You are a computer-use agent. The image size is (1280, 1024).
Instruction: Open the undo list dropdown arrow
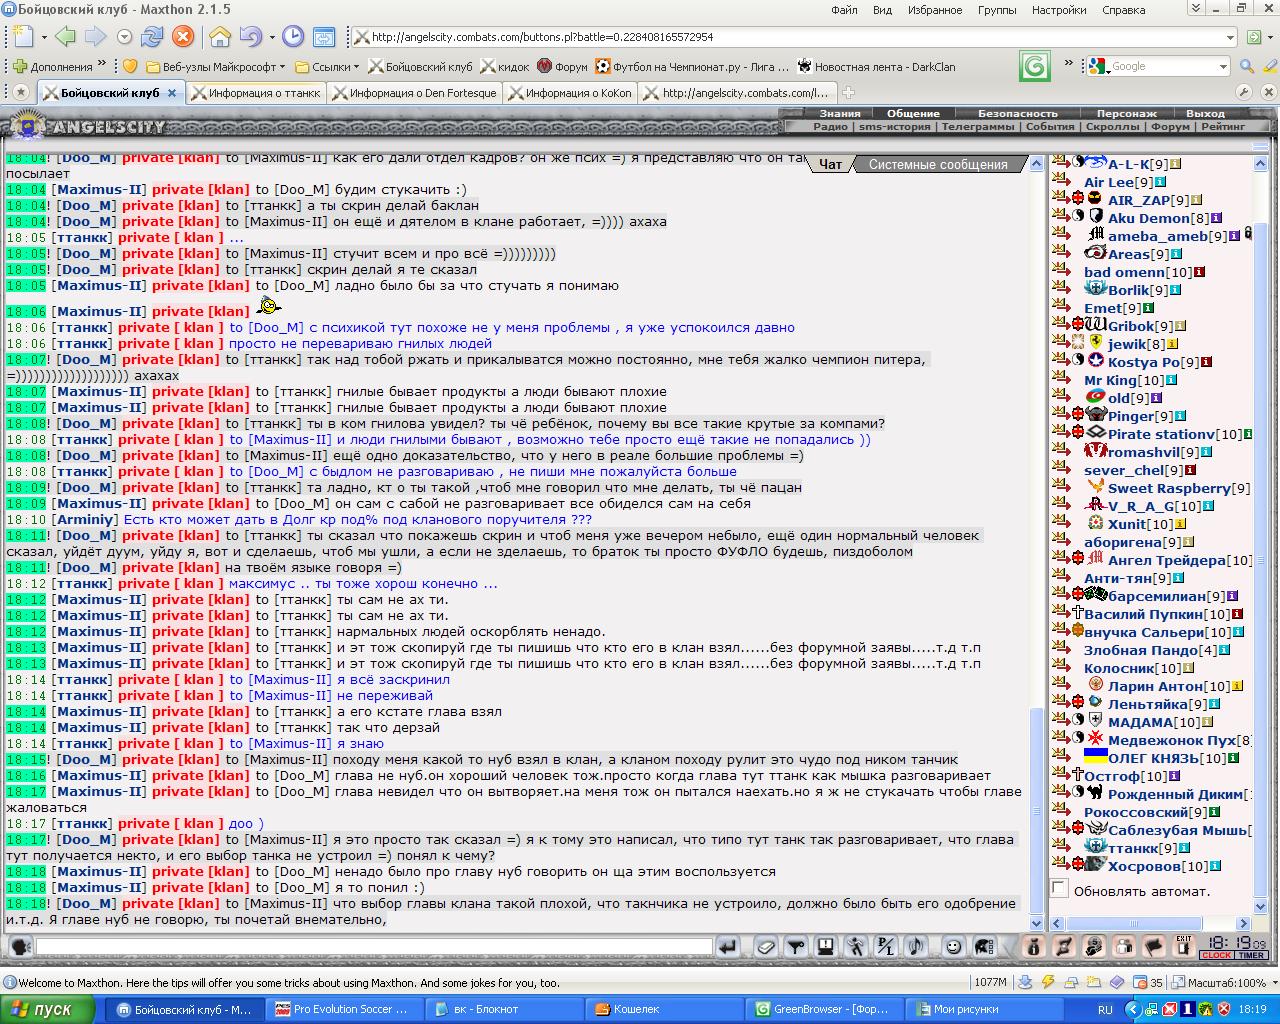click(x=270, y=38)
